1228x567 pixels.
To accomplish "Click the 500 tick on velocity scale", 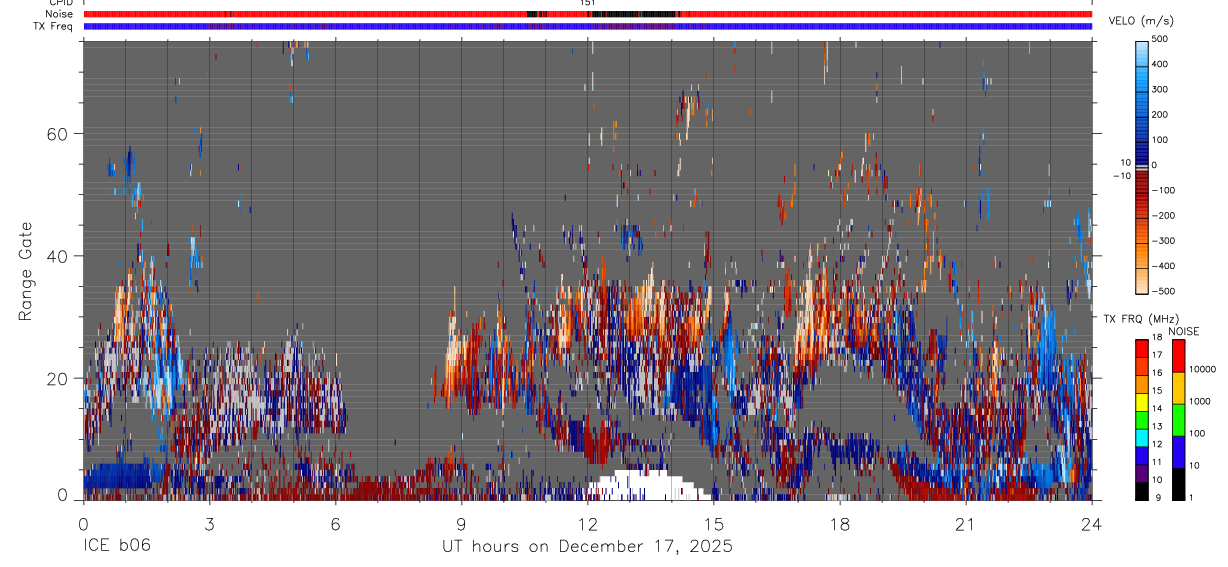I will 1161,39.
